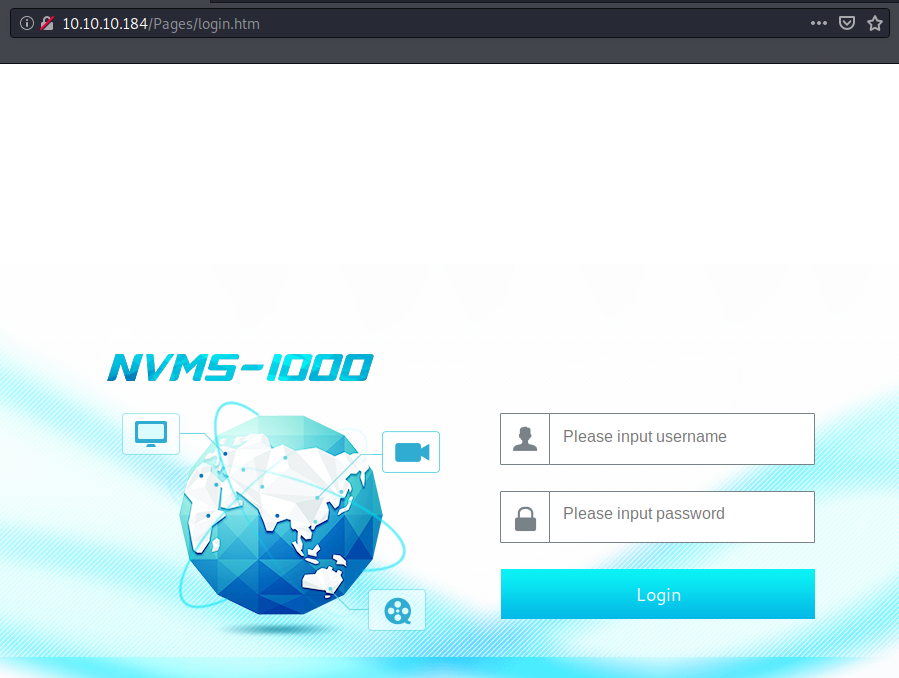The height and width of the screenshot is (678, 899).
Task: Click the padlock icon beside password field
Action: 525,517
